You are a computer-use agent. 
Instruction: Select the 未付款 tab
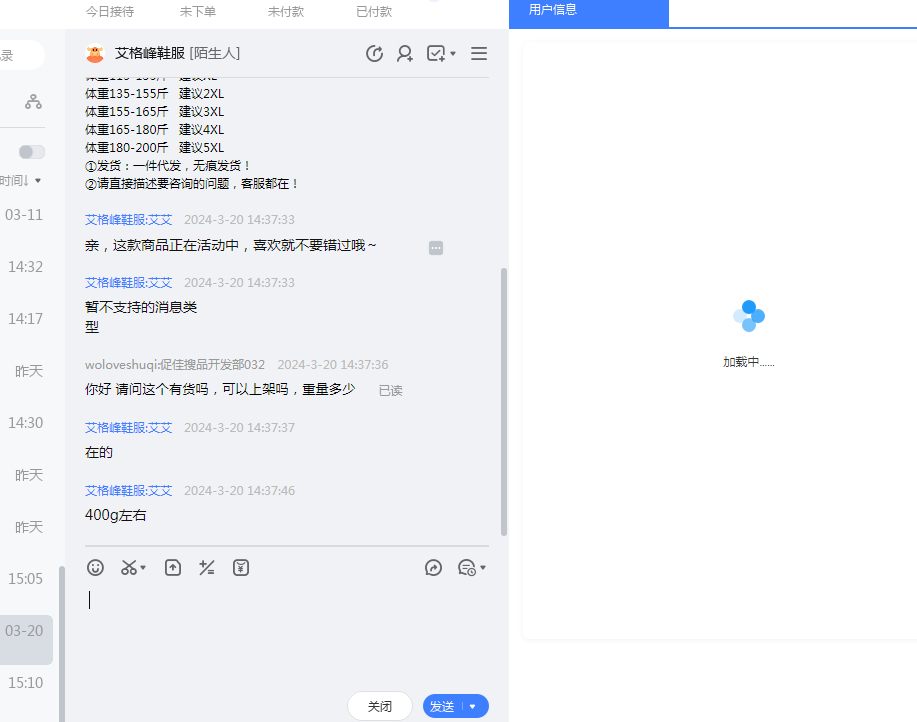point(286,12)
